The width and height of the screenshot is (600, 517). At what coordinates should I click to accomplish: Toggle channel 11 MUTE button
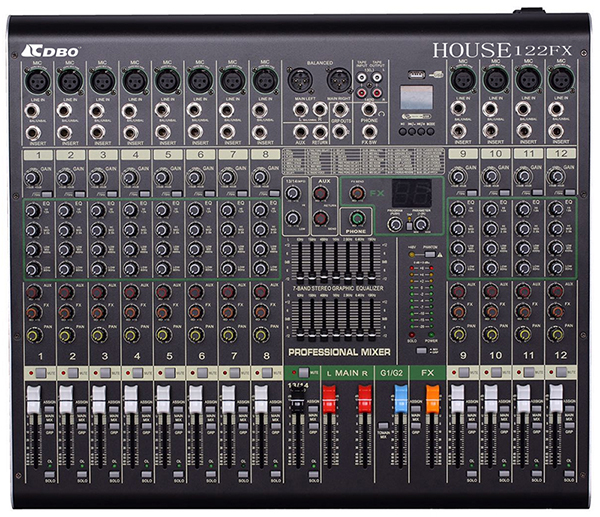tap(529, 372)
